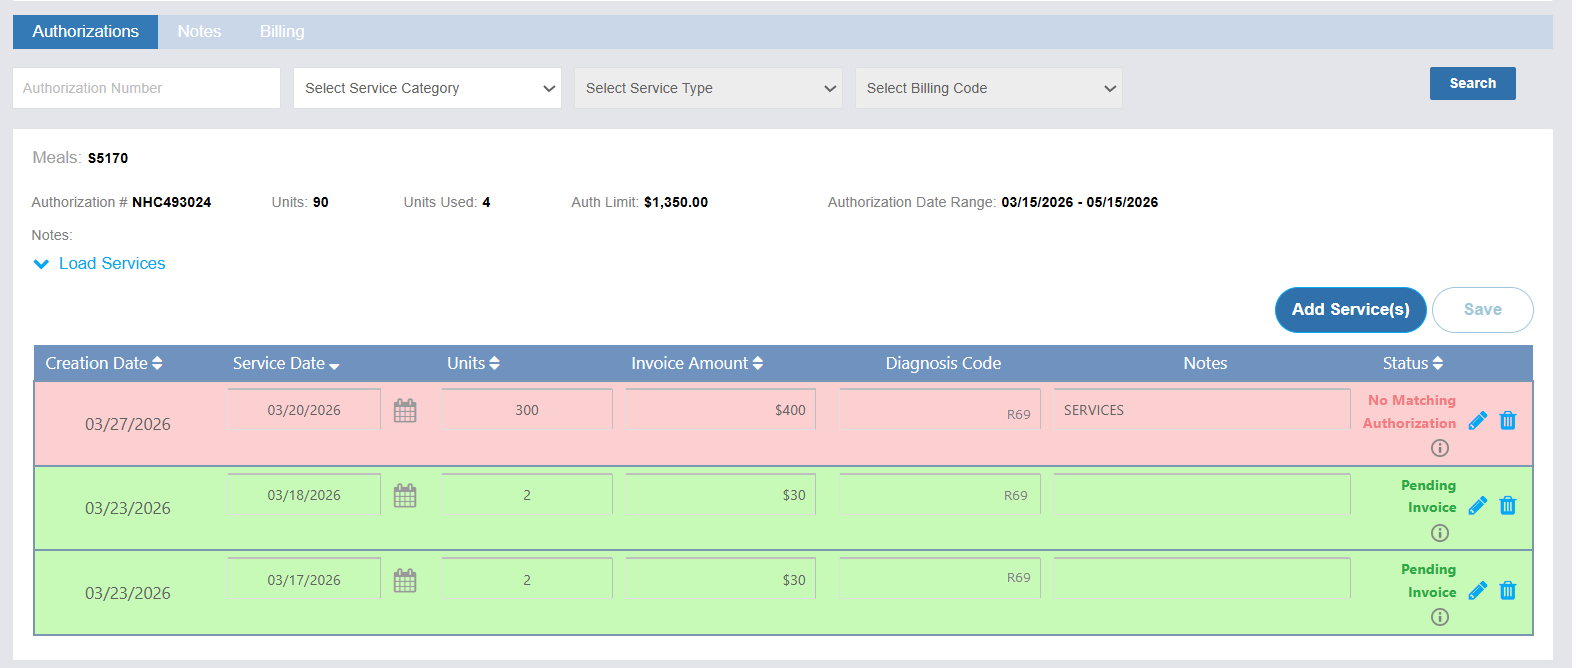Click trash icon for the 03/17/2026 service
Screen dimensions: 1576x668
coord(1508,591)
